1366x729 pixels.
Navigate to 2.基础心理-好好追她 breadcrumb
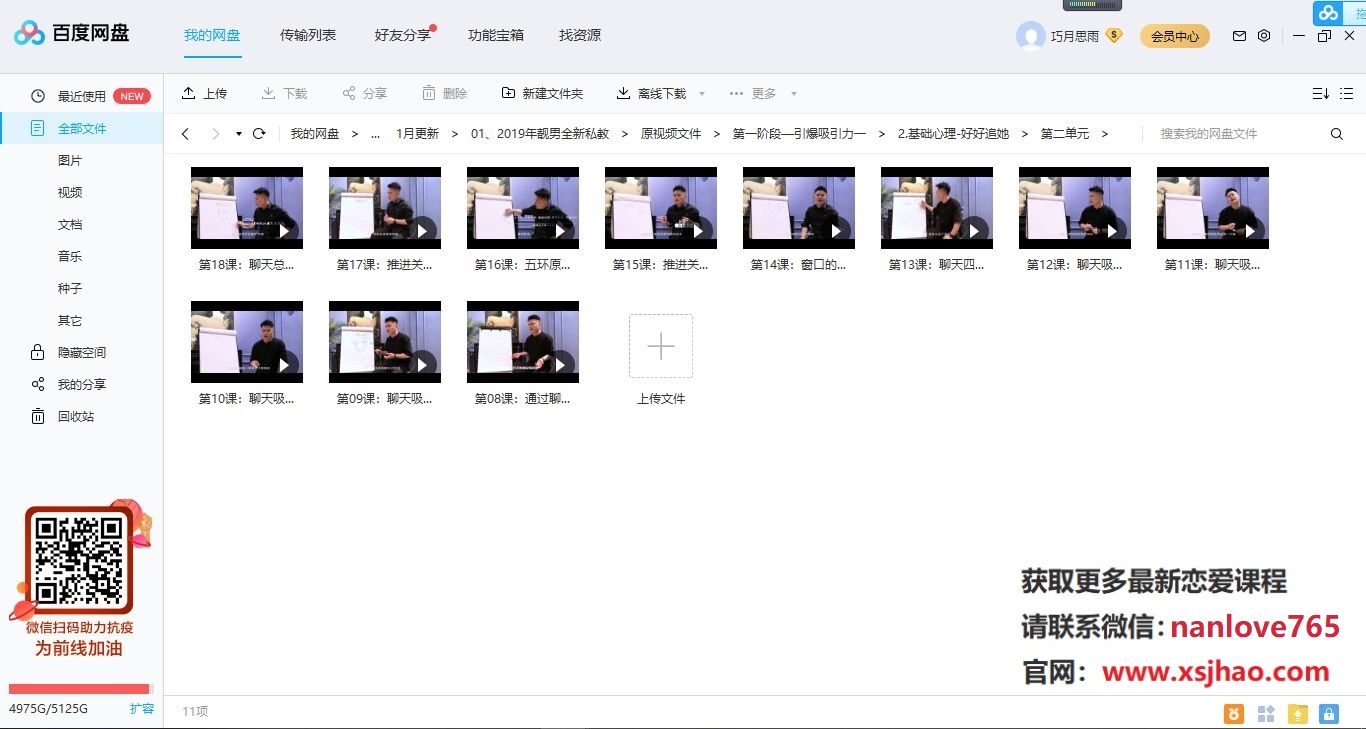point(953,134)
